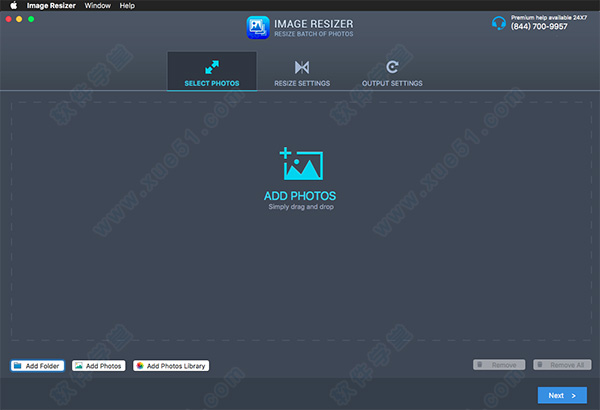Click the Add Folder button
600x410 pixels.
tap(38, 366)
